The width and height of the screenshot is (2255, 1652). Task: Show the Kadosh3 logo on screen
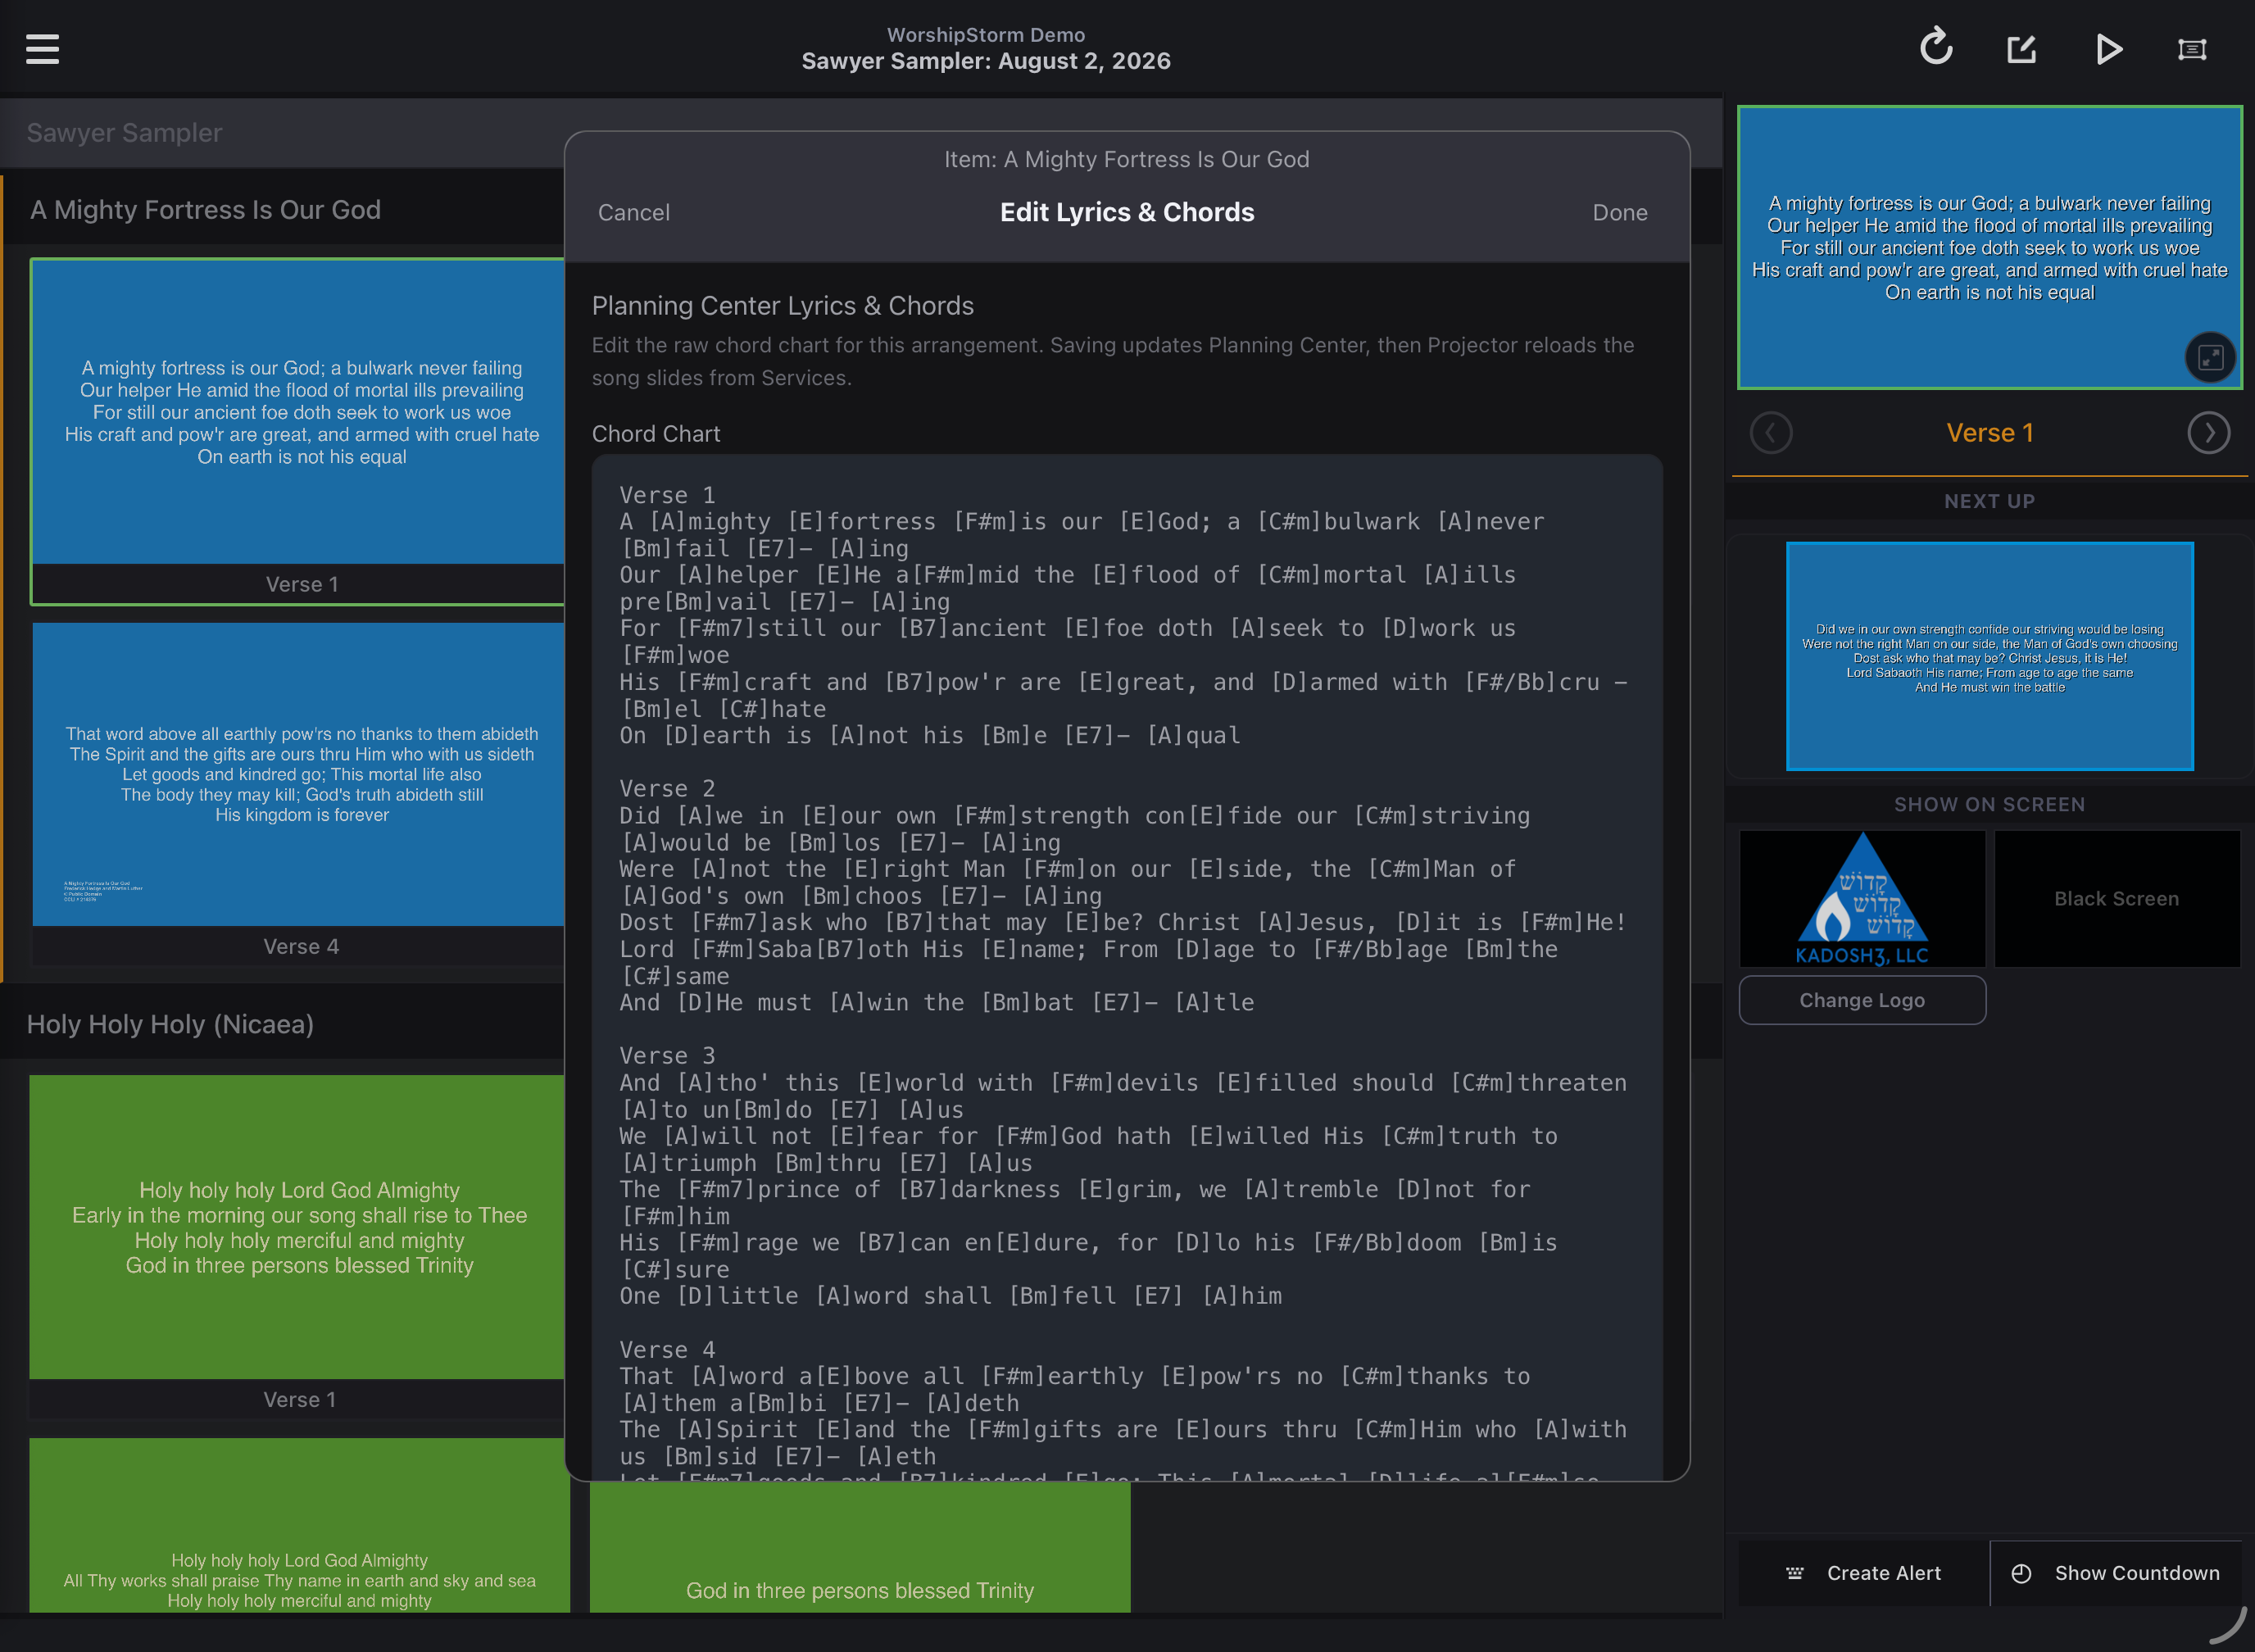click(1862, 898)
